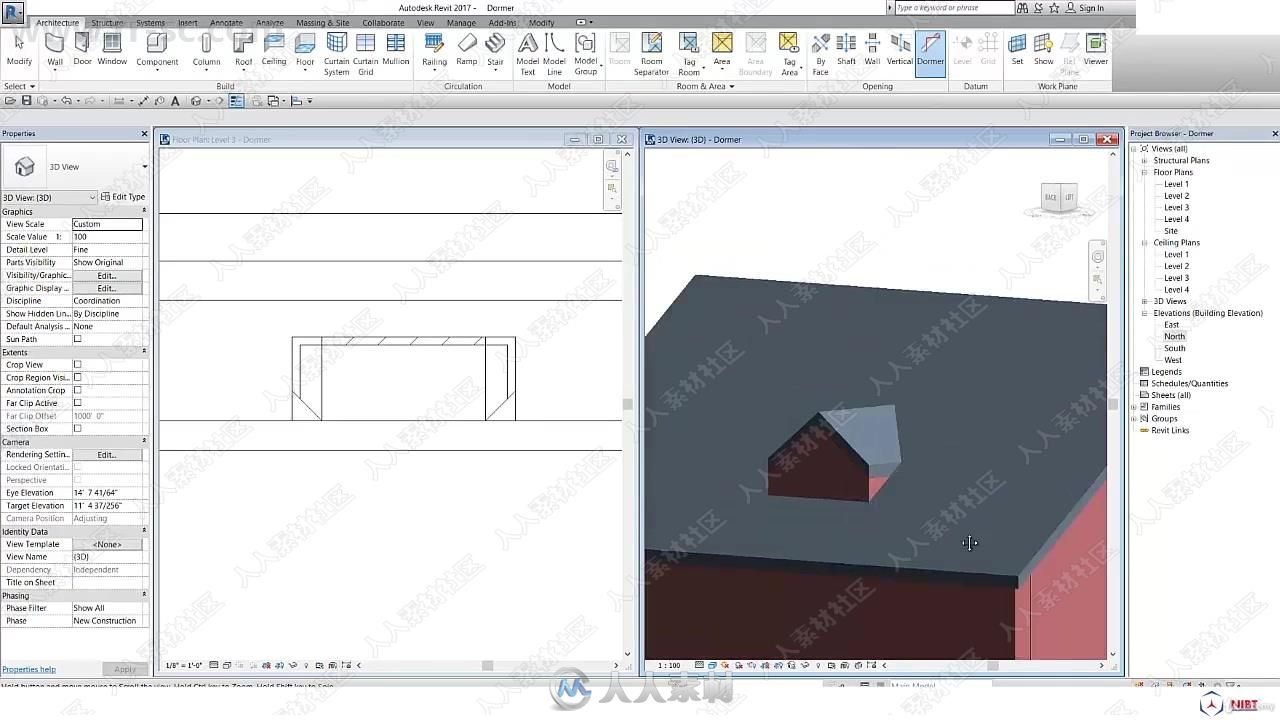Image resolution: width=1280 pixels, height=720 pixels.
Task: Toggle the Far Clip Active checkbox
Action: 77,403
